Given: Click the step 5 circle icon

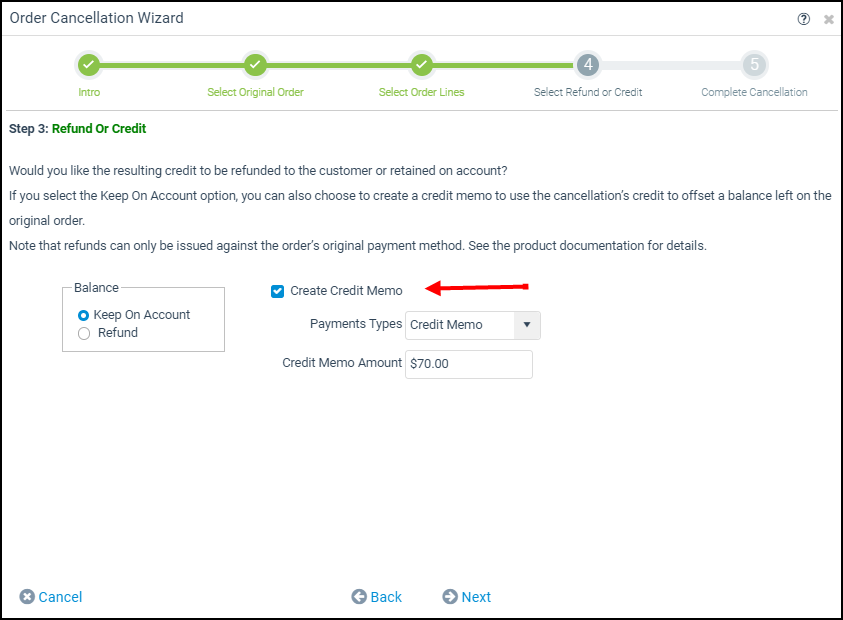Looking at the screenshot, I should 754,65.
